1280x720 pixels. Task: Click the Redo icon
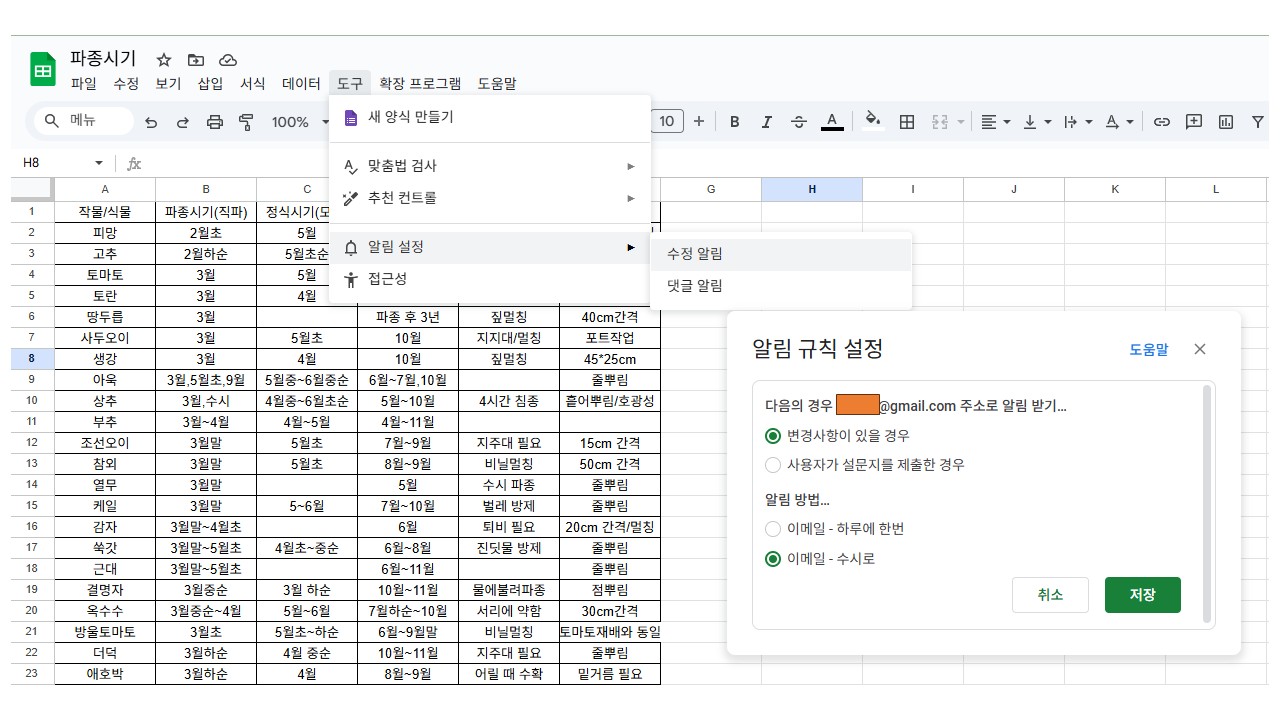[183, 121]
